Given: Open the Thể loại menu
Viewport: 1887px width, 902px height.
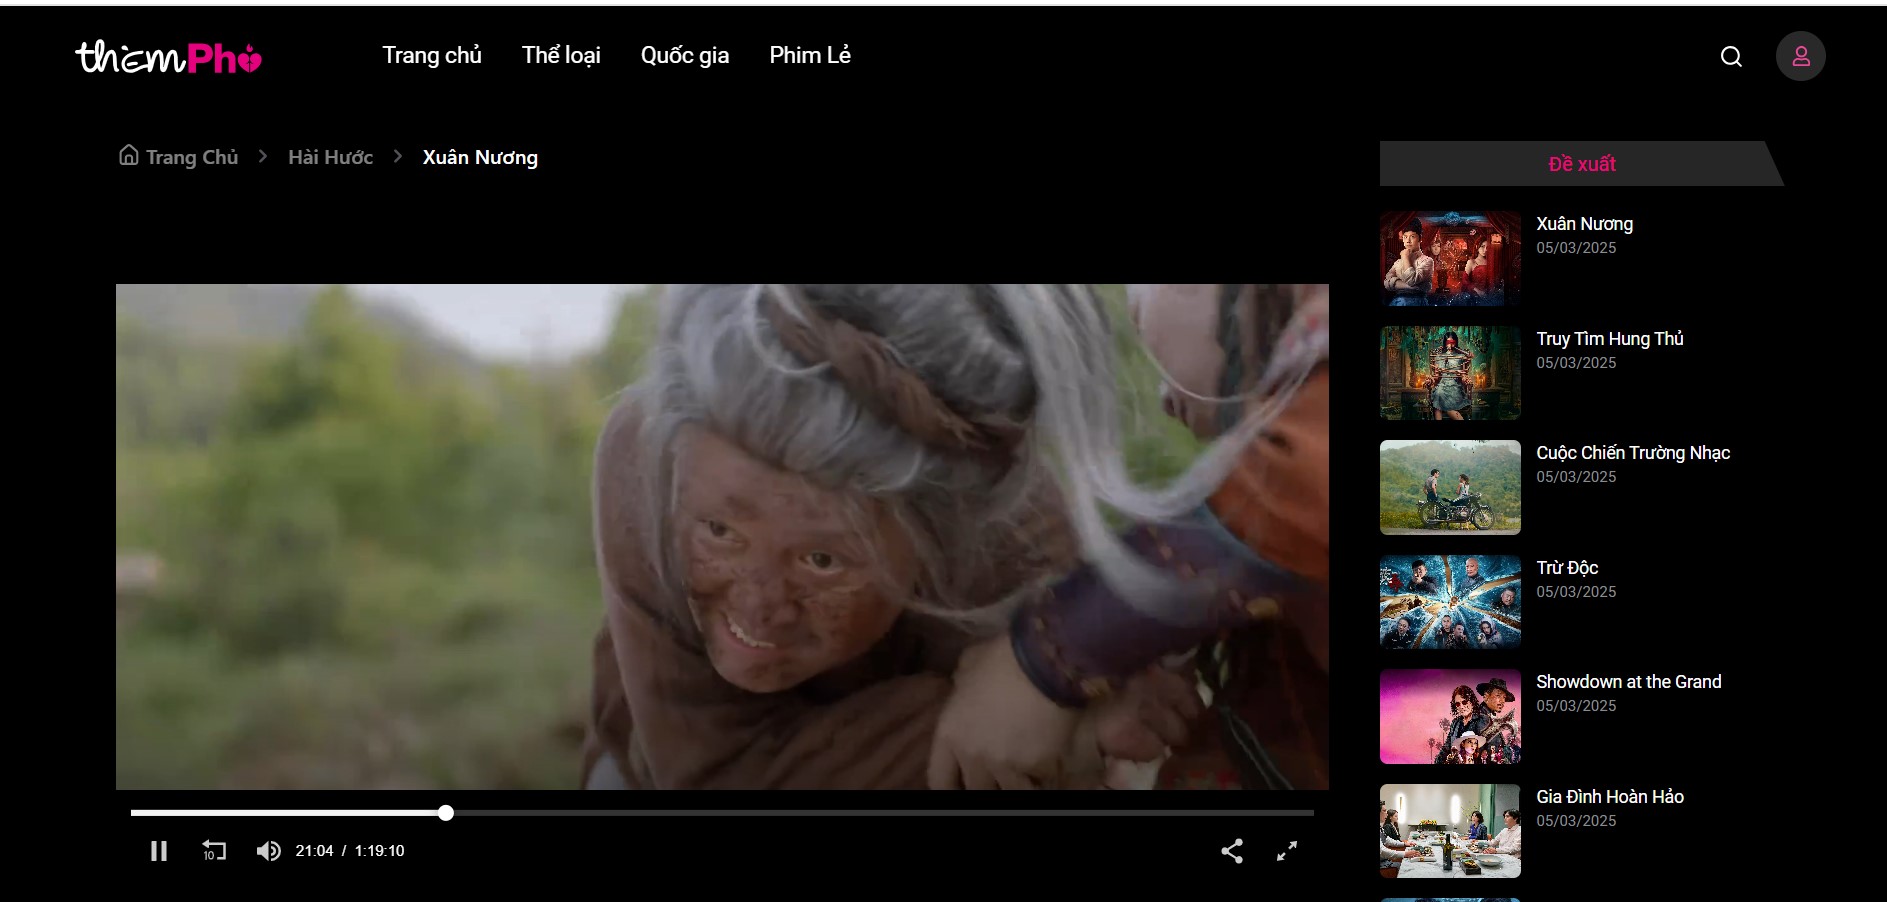Looking at the screenshot, I should (x=561, y=56).
